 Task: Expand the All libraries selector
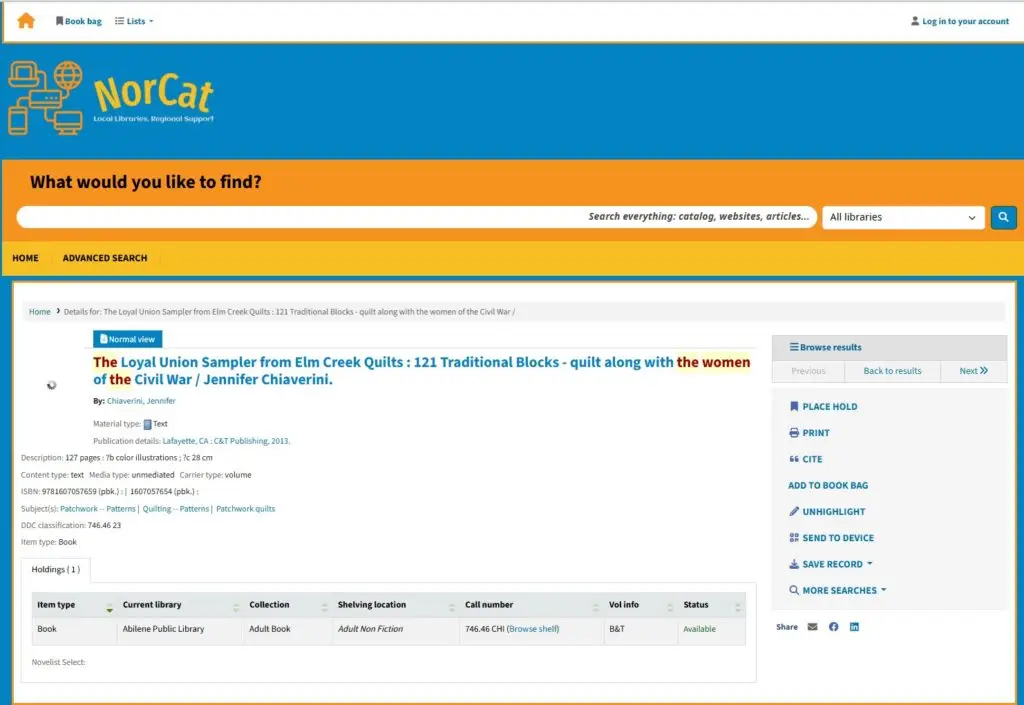(903, 217)
